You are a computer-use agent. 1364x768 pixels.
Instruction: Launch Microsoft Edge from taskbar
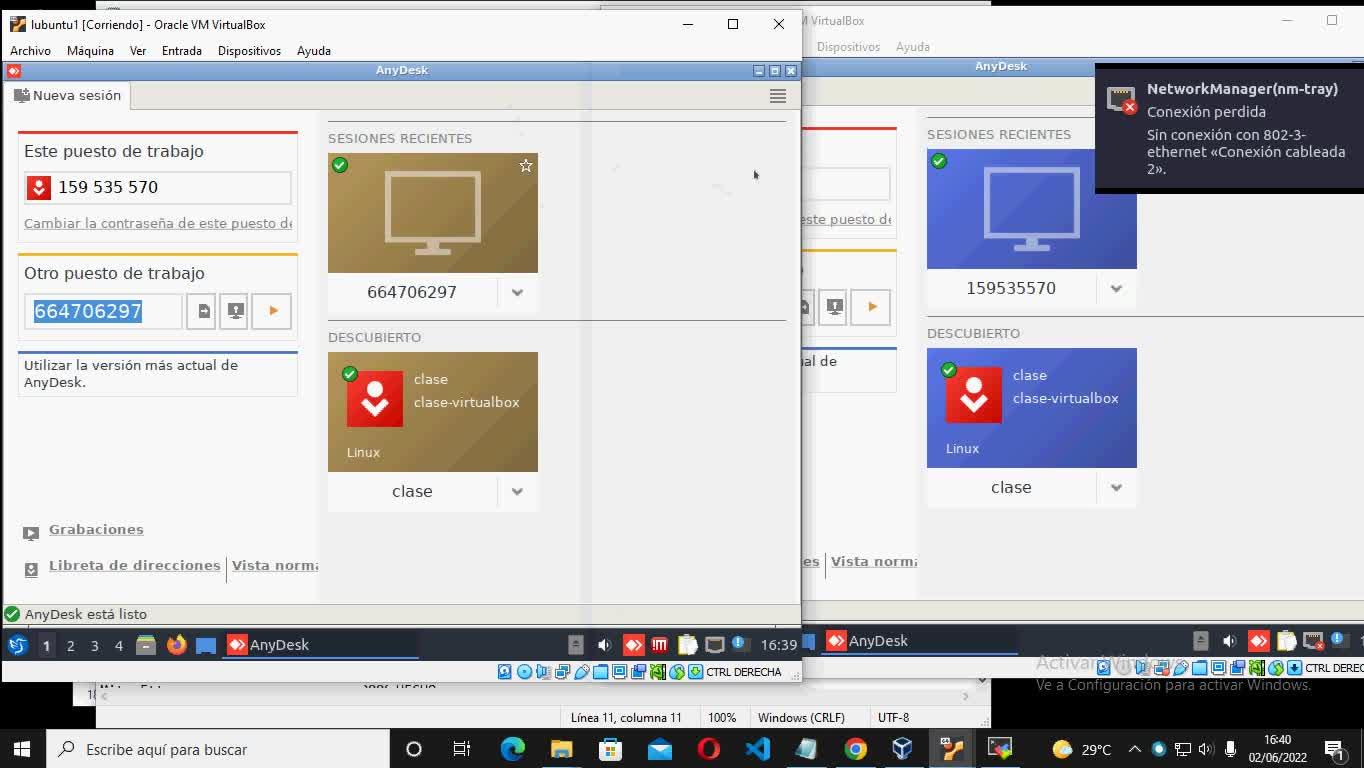point(512,749)
